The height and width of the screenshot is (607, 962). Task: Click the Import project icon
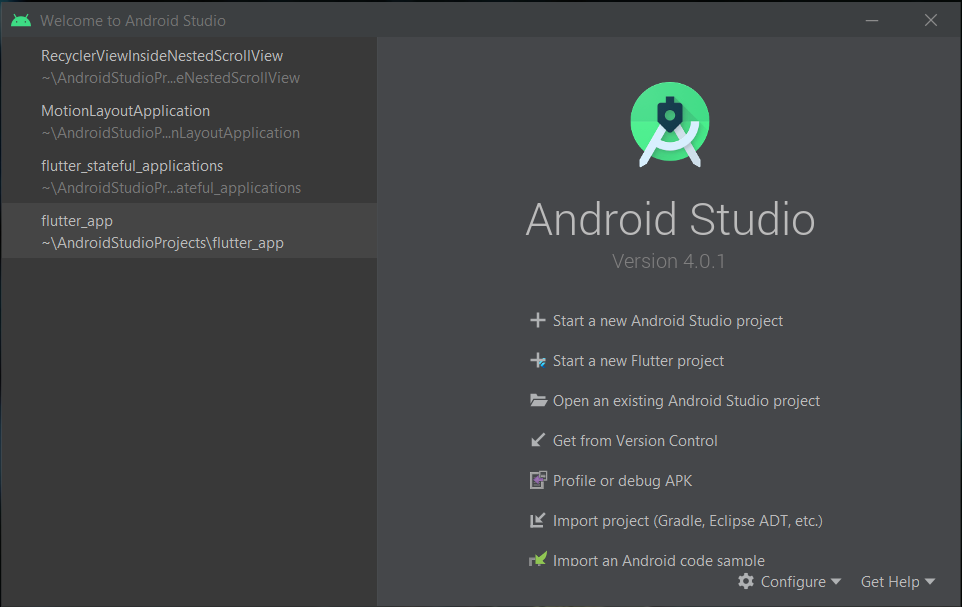point(537,520)
